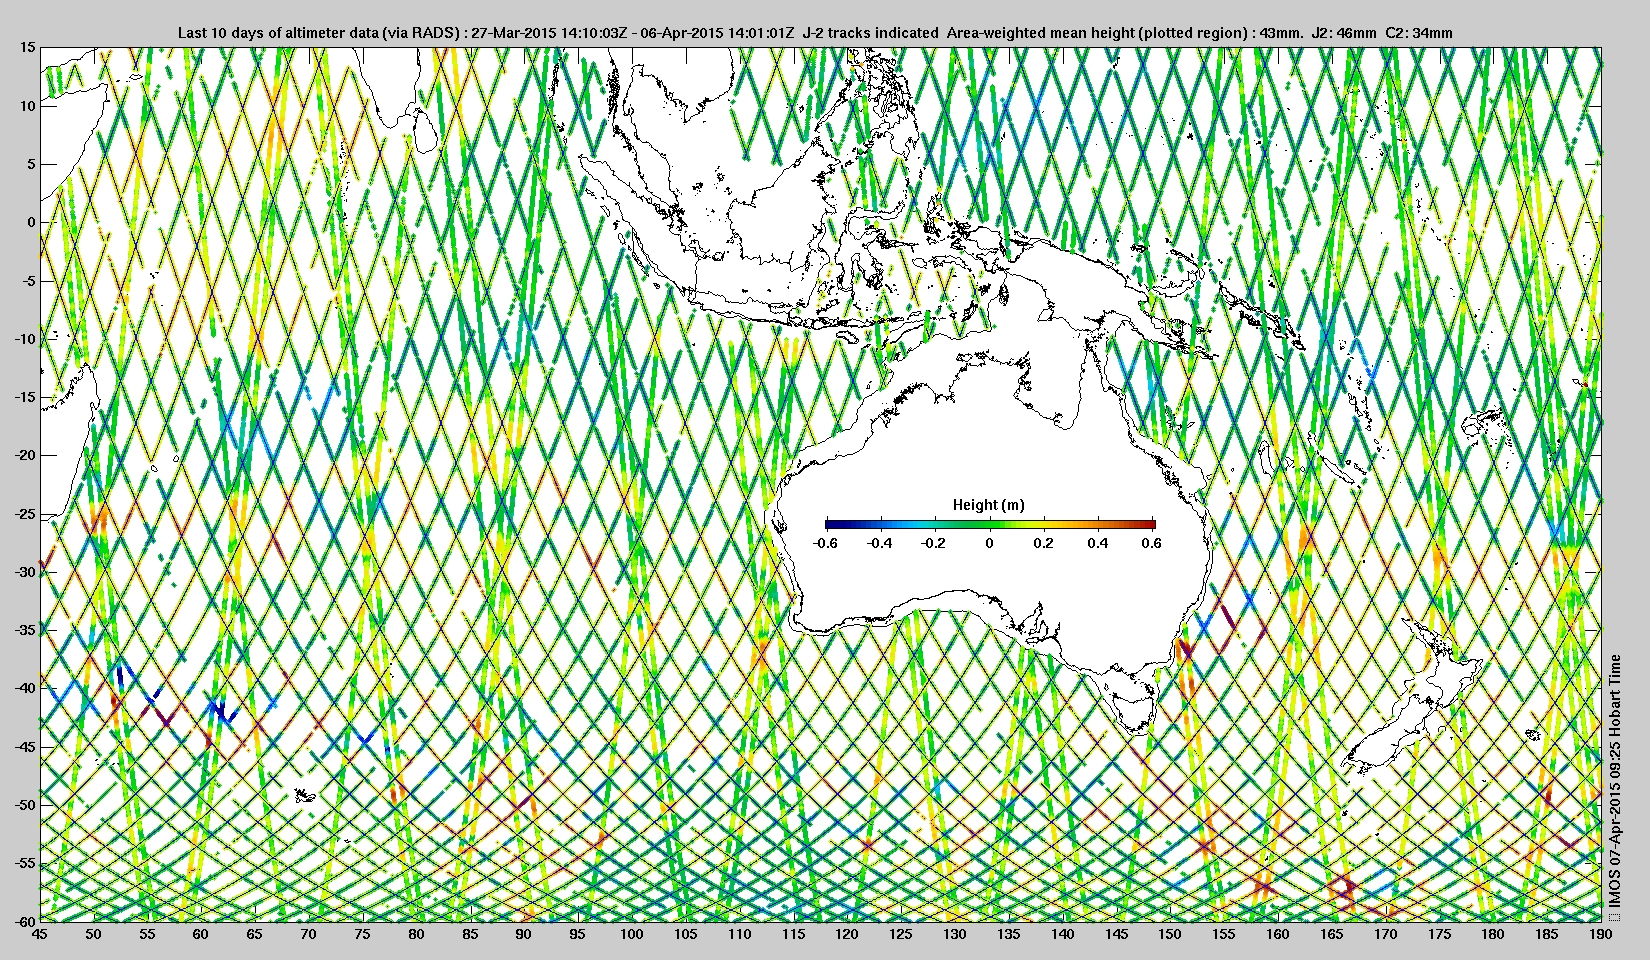Click latitude axis label -55
This screenshot has width=1650, height=960.
click(x=24, y=863)
